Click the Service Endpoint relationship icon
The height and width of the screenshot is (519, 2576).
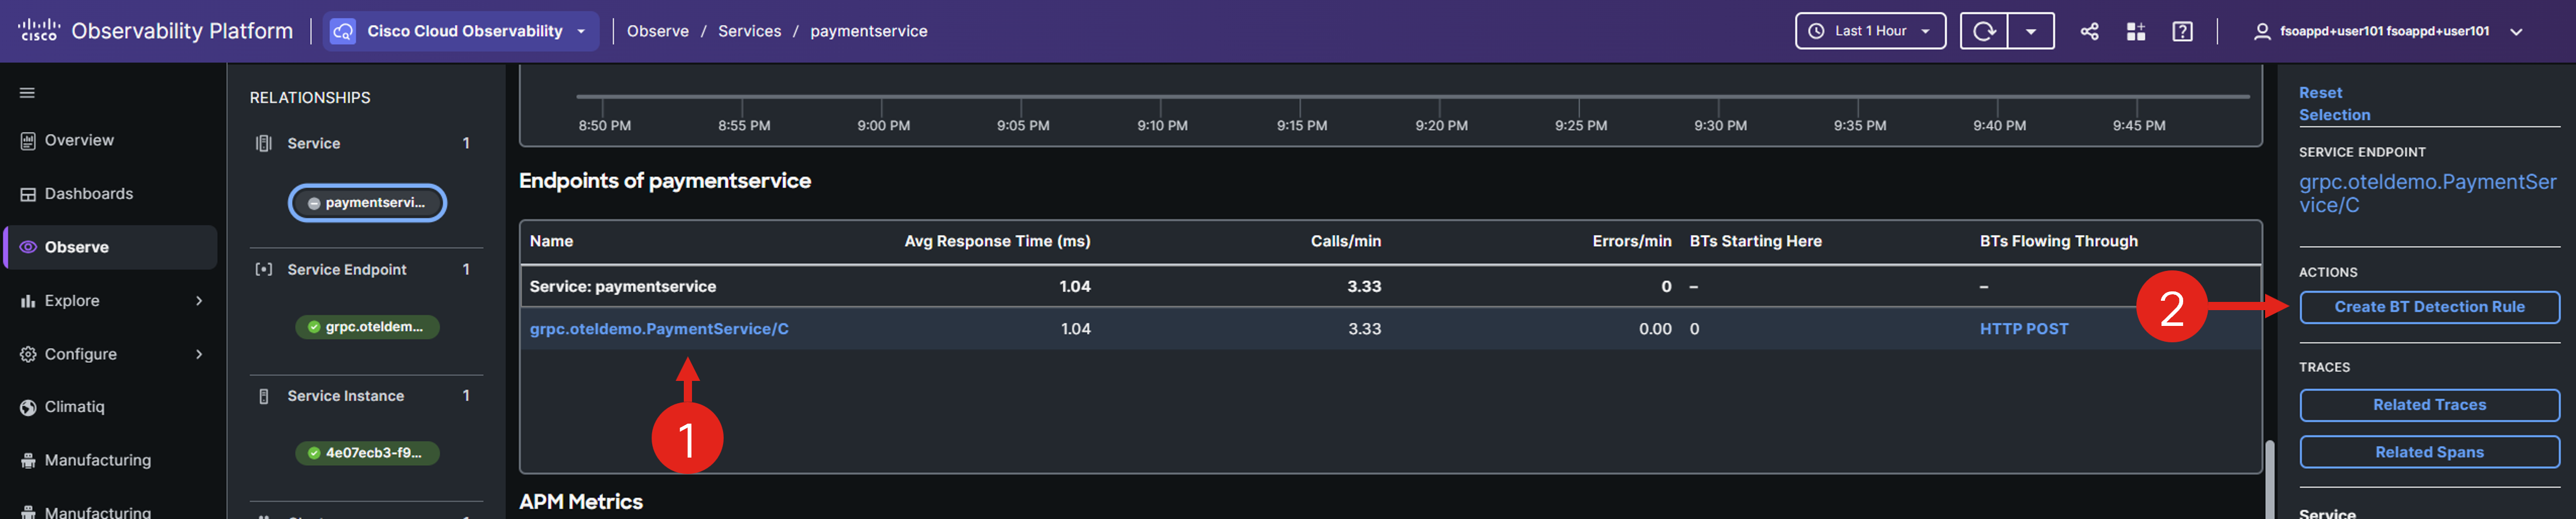(263, 269)
